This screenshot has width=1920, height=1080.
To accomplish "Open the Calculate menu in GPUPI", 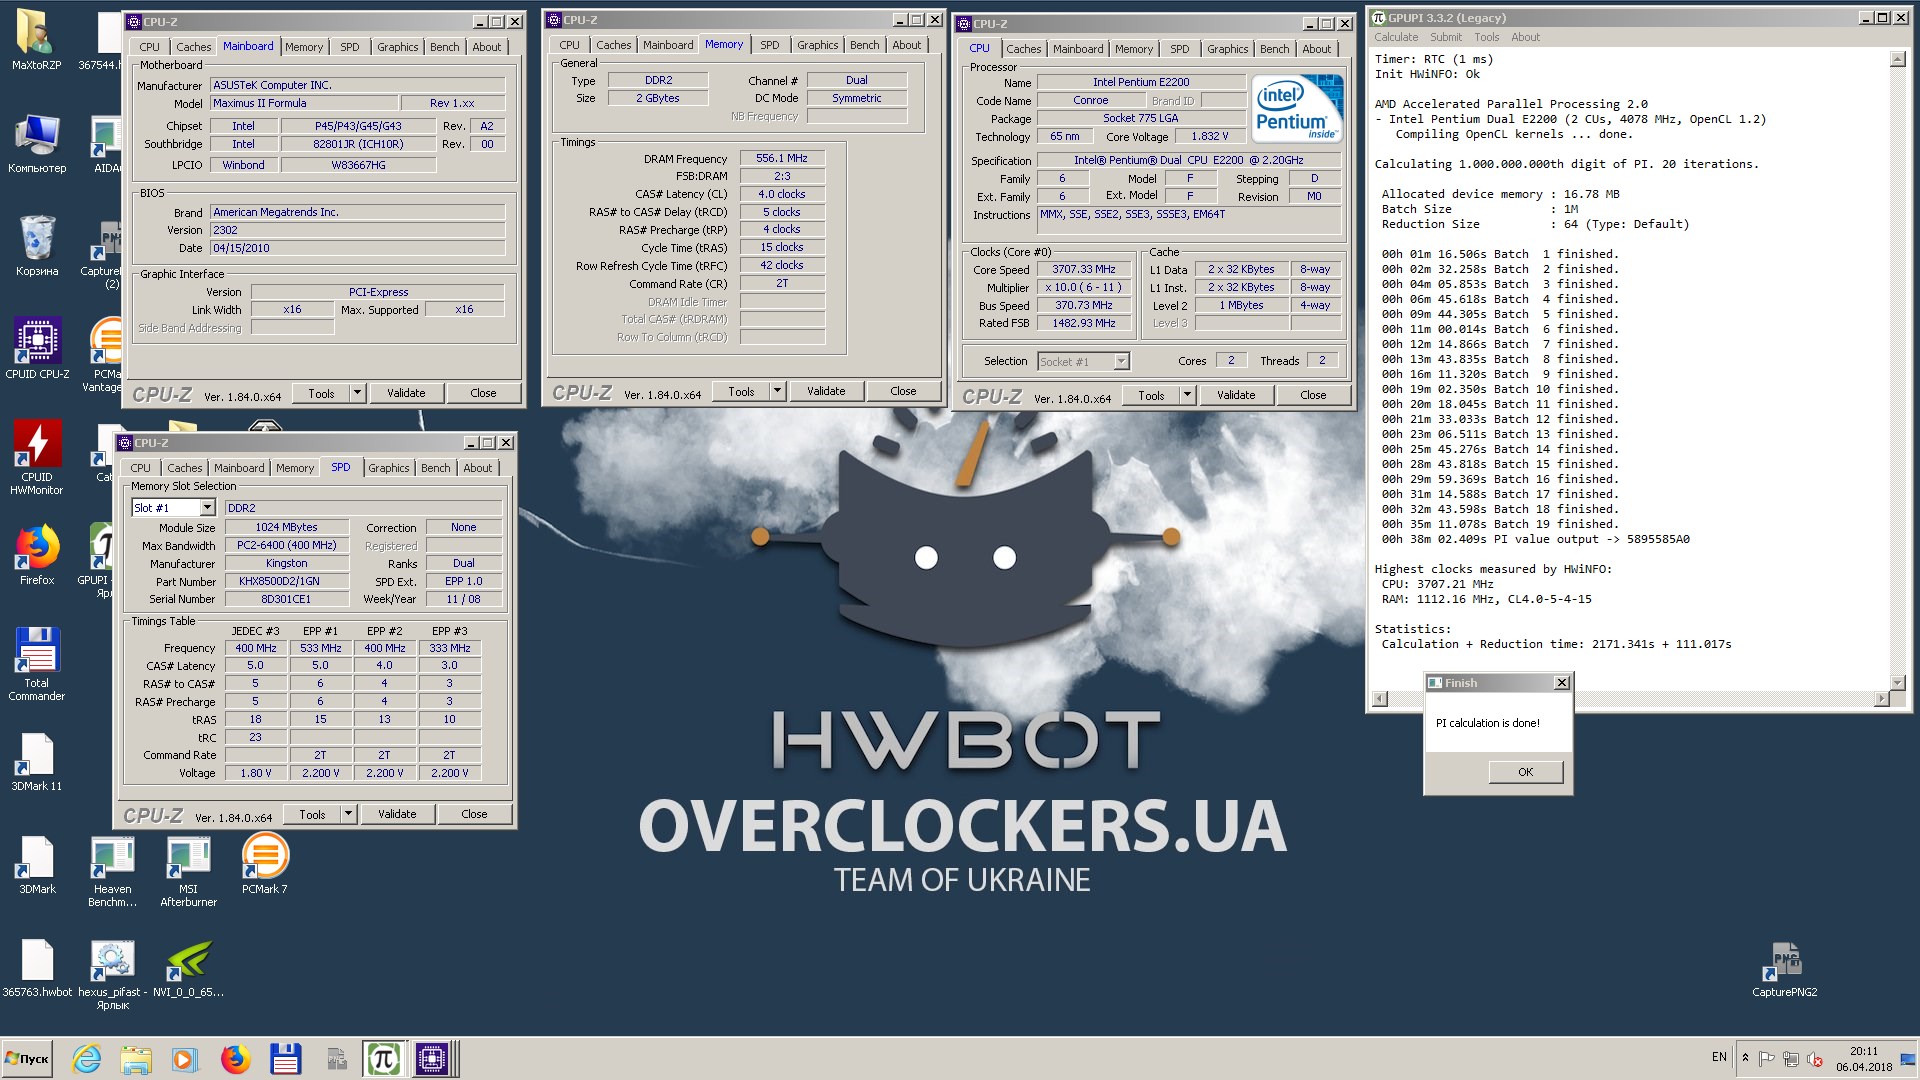I will (1395, 37).
